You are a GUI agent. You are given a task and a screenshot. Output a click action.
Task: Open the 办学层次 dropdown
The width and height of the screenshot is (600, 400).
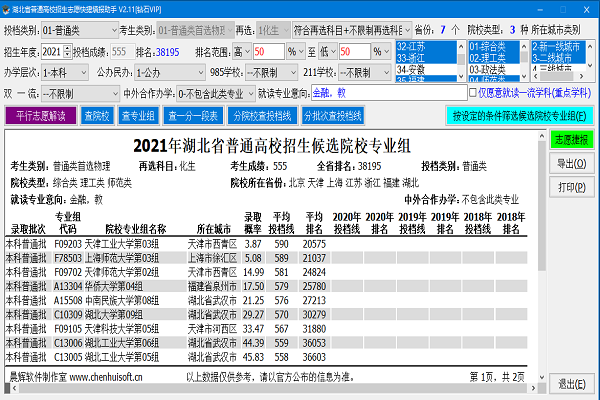tap(65, 73)
